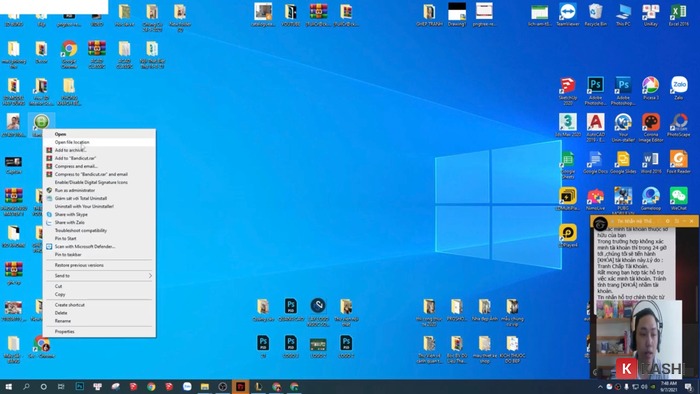
Task: Choose Pin to Start menu entry
Action: point(65,238)
